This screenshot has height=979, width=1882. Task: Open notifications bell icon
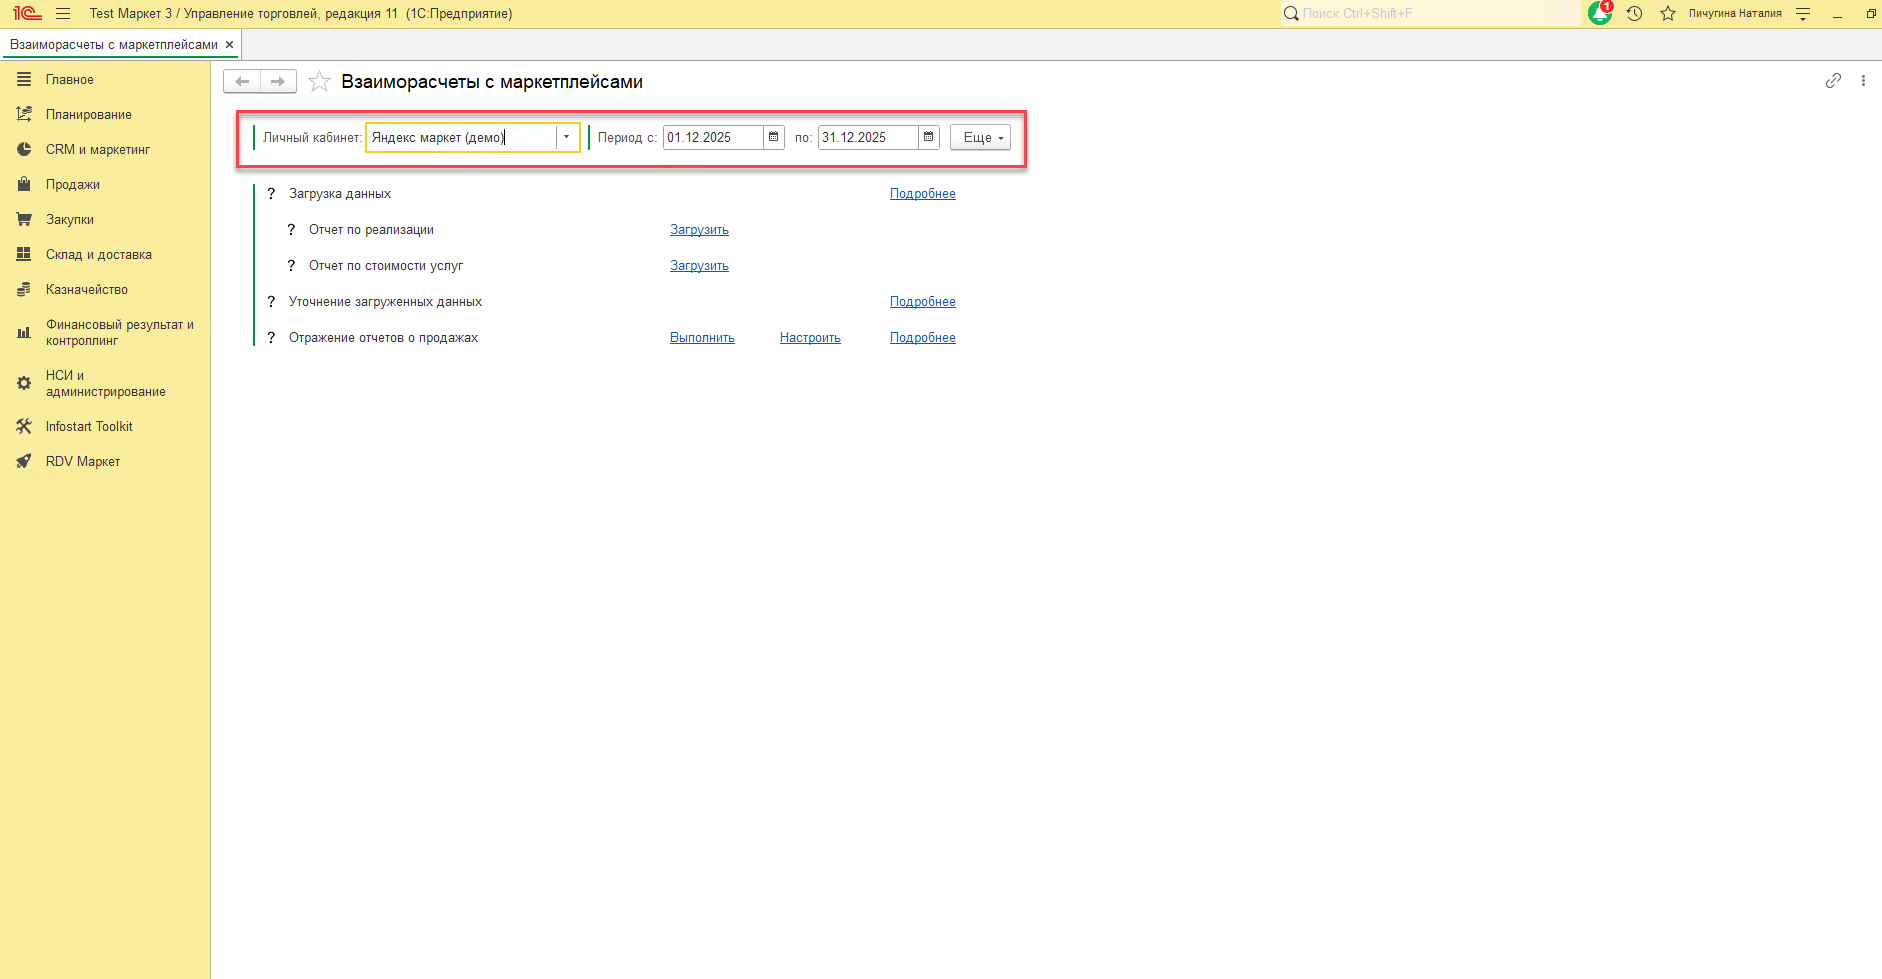point(1600,13)
